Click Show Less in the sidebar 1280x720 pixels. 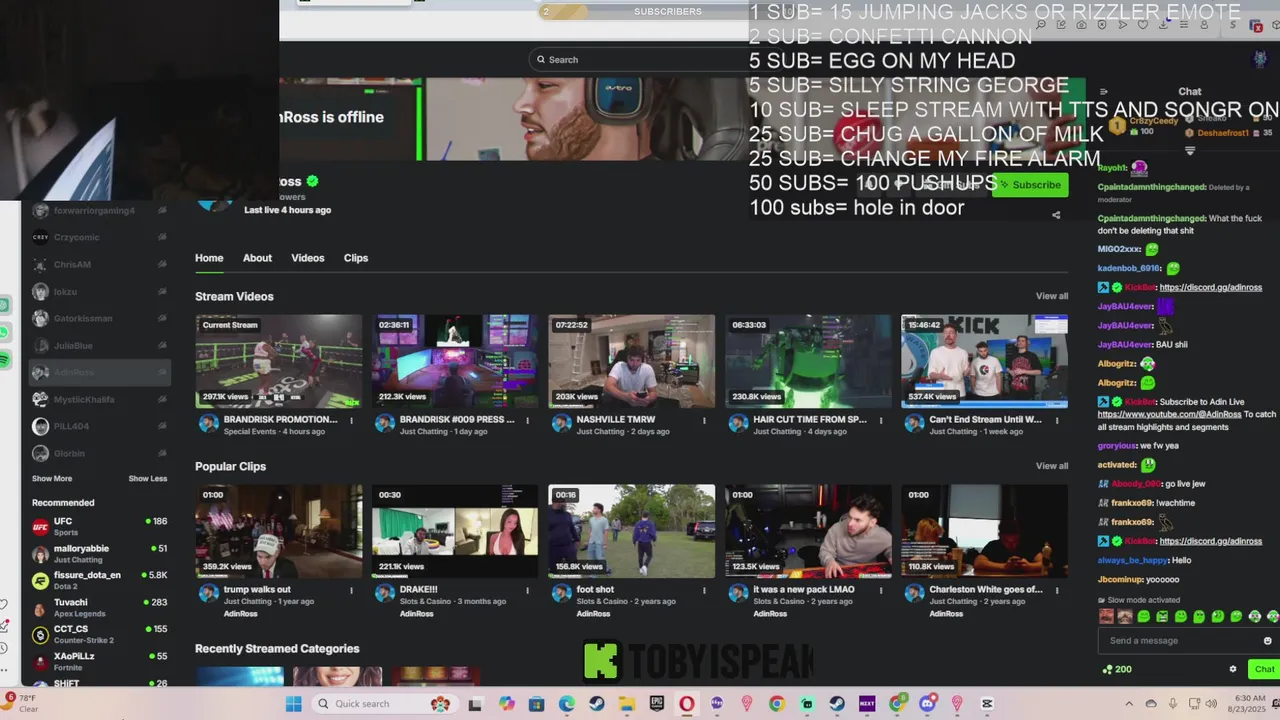(148, 479)
